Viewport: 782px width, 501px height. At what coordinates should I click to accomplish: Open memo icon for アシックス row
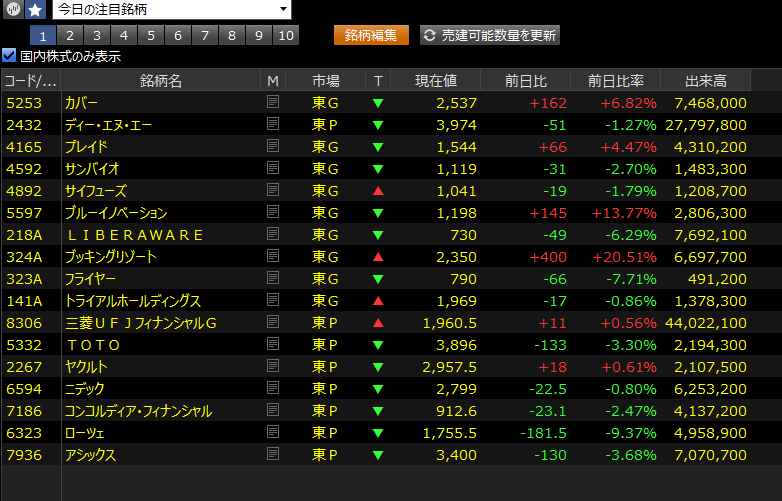click(273, 454)
